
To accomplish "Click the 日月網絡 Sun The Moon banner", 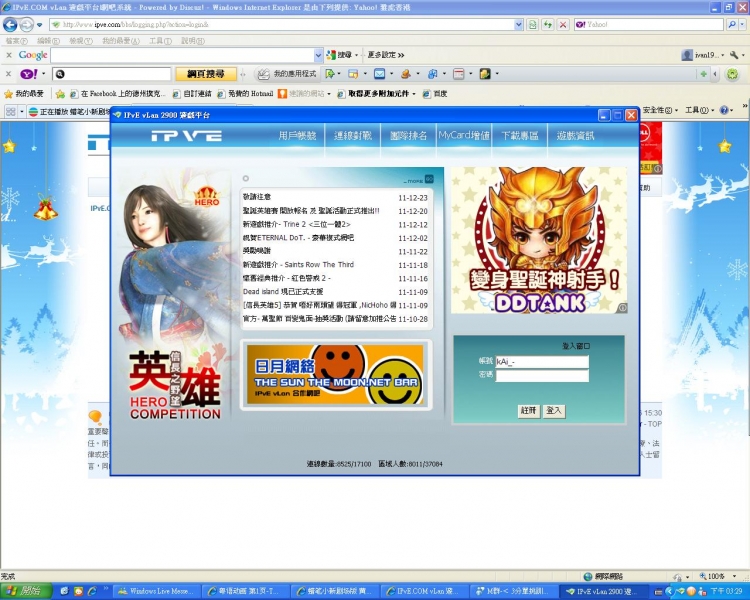I will point(335,375).
